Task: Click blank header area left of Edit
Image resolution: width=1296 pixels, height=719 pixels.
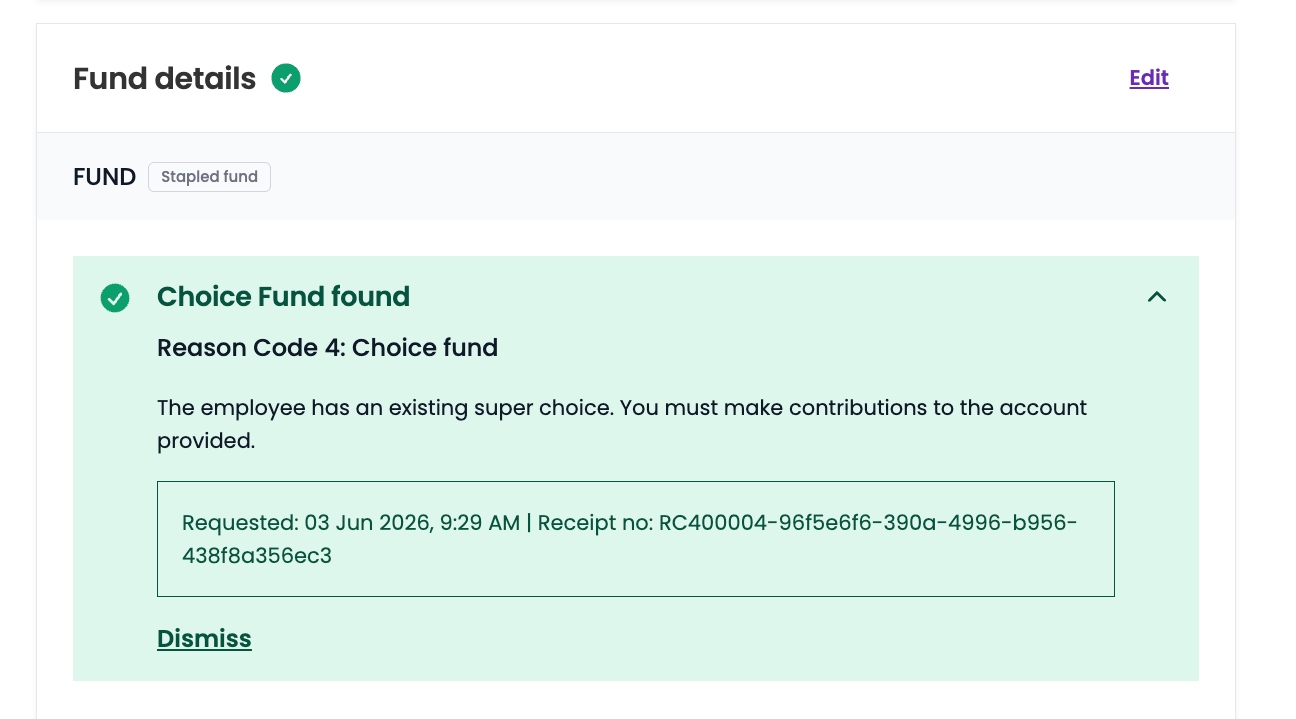Action: [700, 78]
